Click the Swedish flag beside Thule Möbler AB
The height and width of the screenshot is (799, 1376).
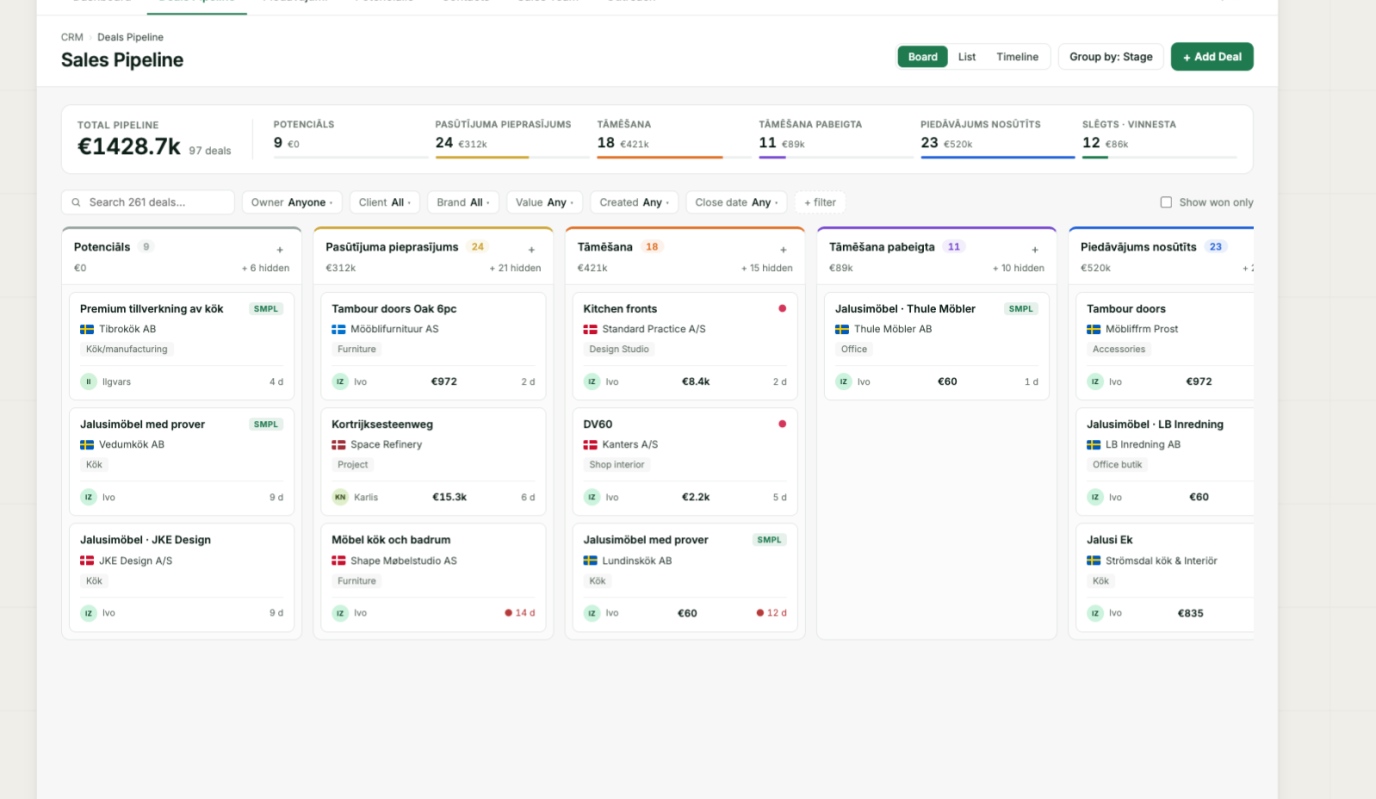coord(842,329)
